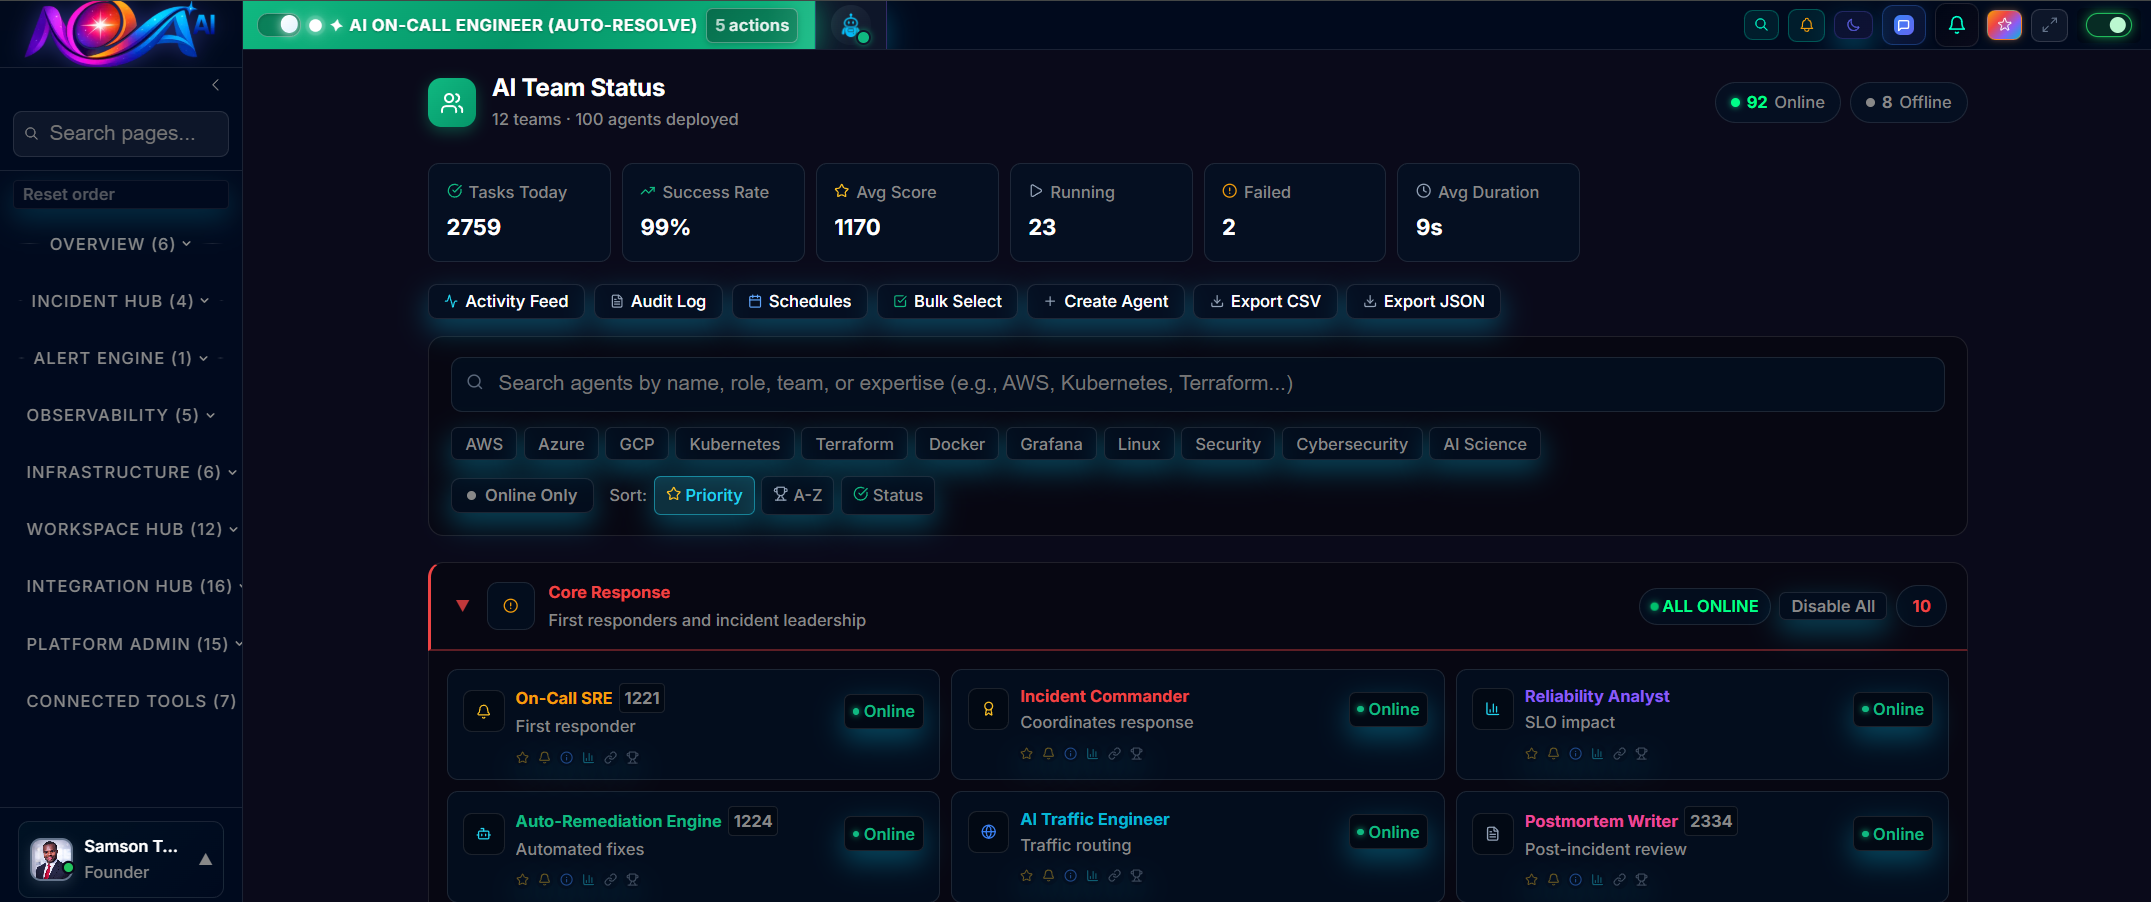Open the bar chart icon on Reliability Analyst card

pos(1596,753)
